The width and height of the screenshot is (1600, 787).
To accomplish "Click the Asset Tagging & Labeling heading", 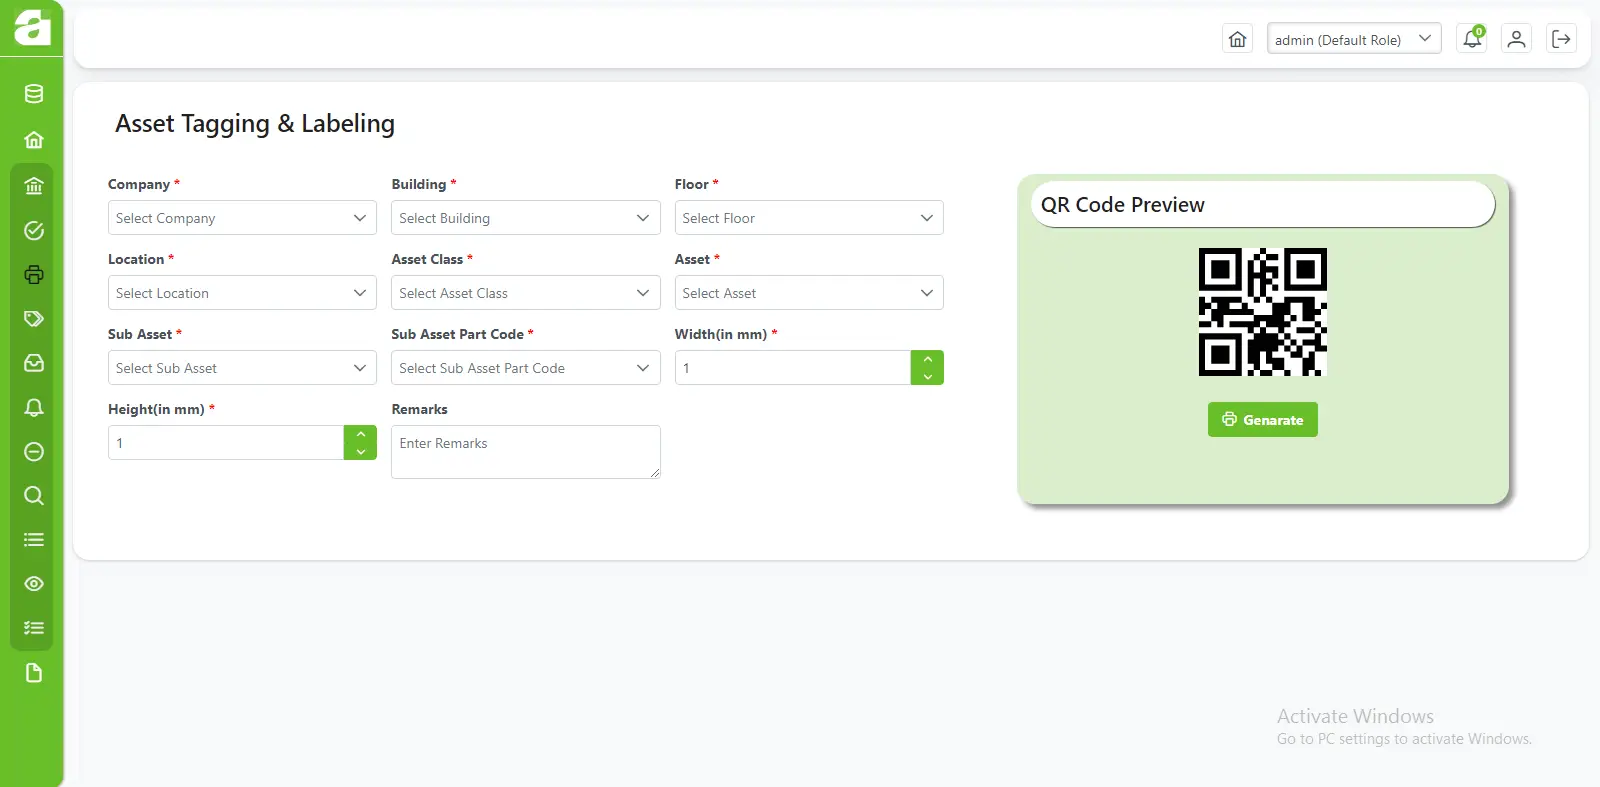I will point(255,124).
